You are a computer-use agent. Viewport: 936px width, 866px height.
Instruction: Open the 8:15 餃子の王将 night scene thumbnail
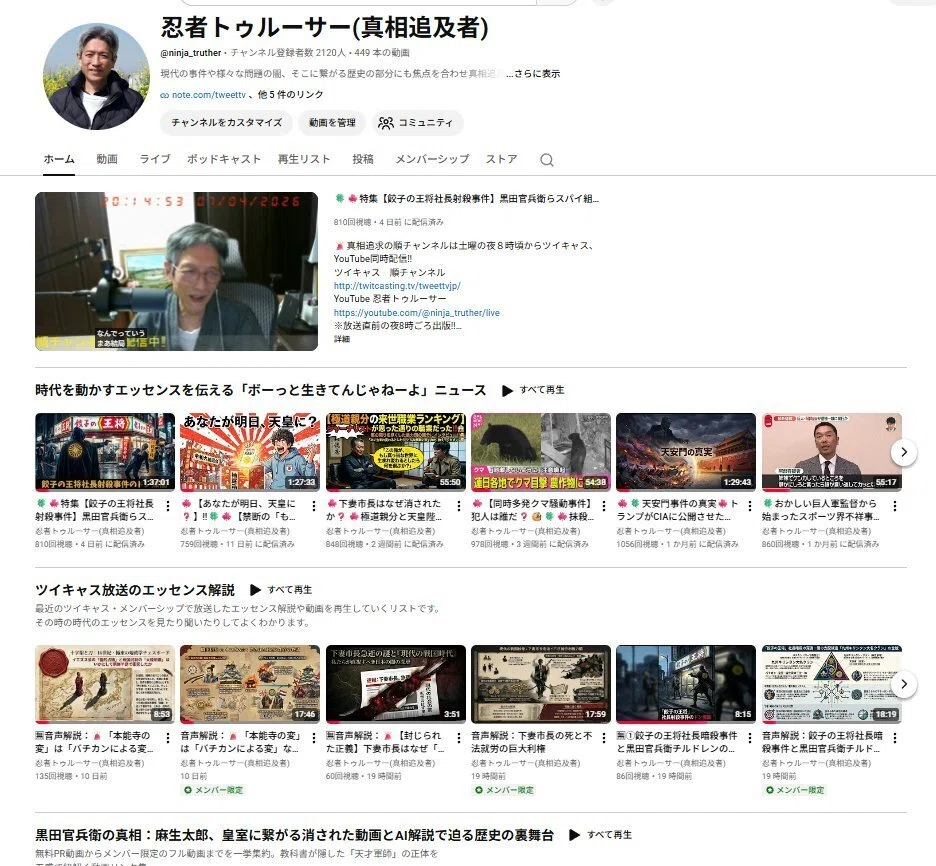pyautogui.click(x=686, y=684)
